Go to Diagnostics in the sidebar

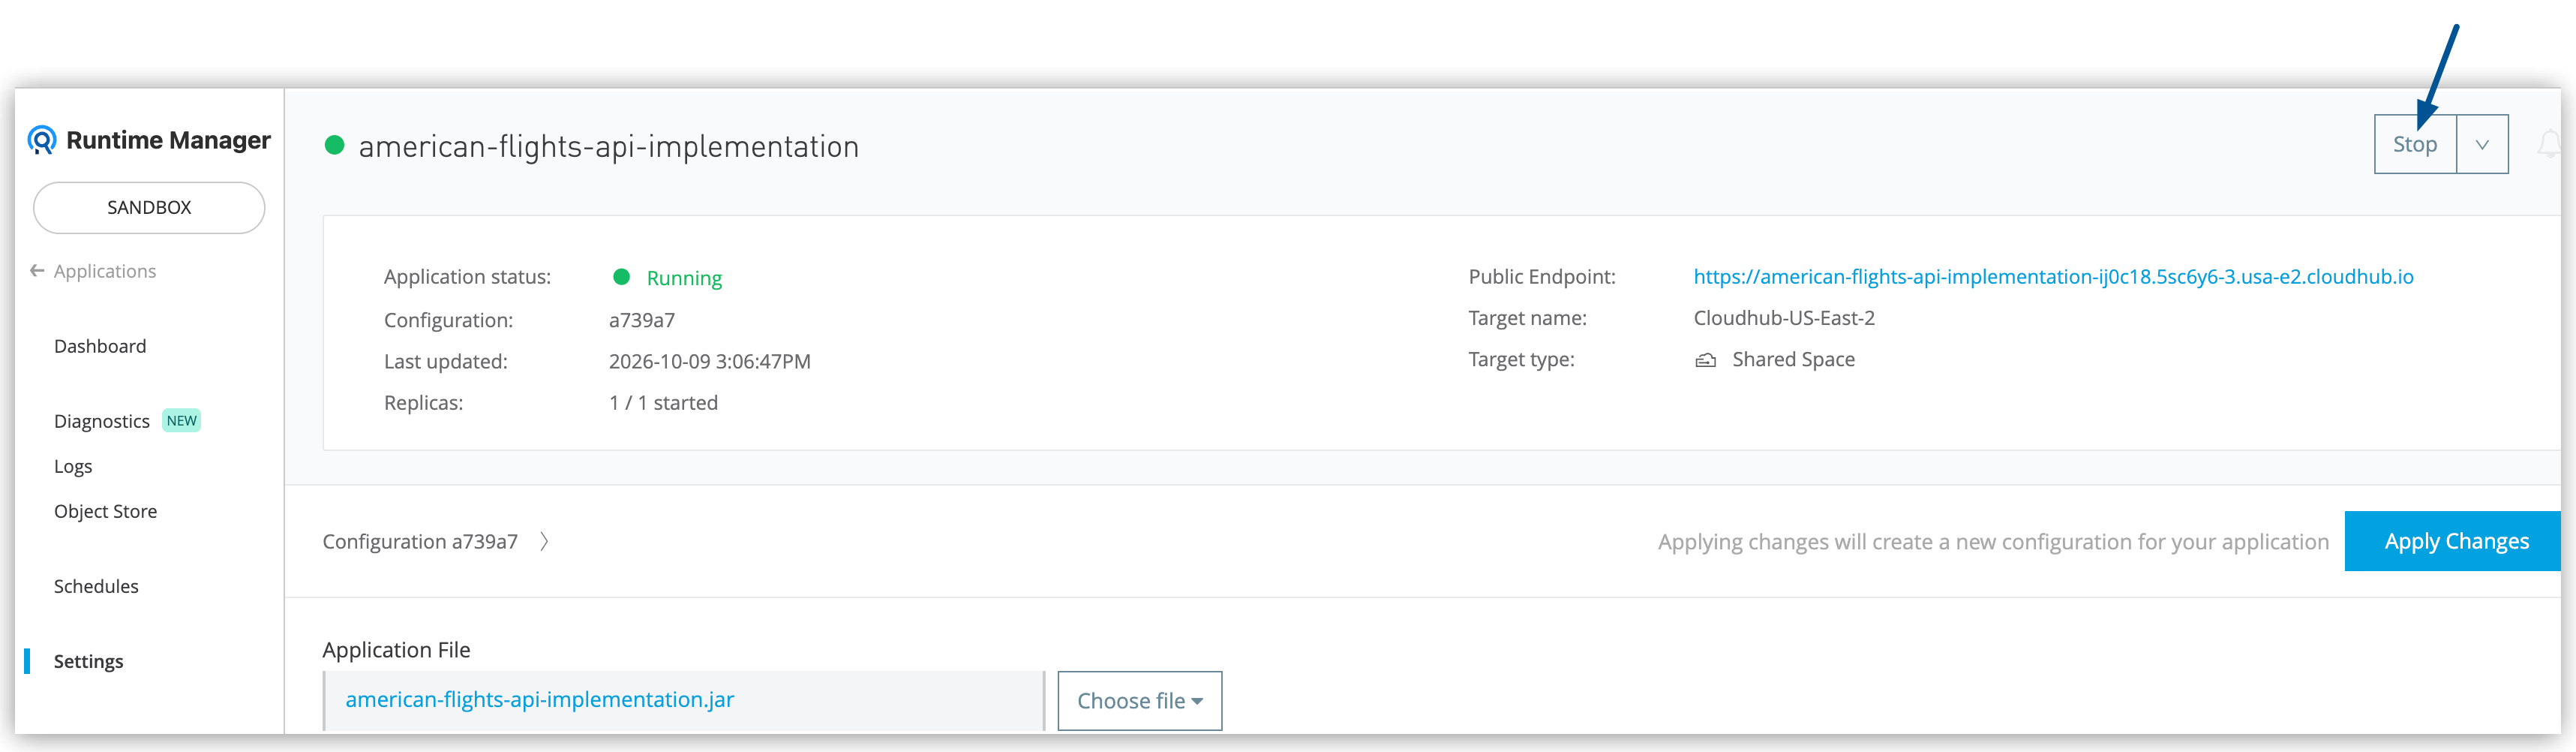click(102, 421)
